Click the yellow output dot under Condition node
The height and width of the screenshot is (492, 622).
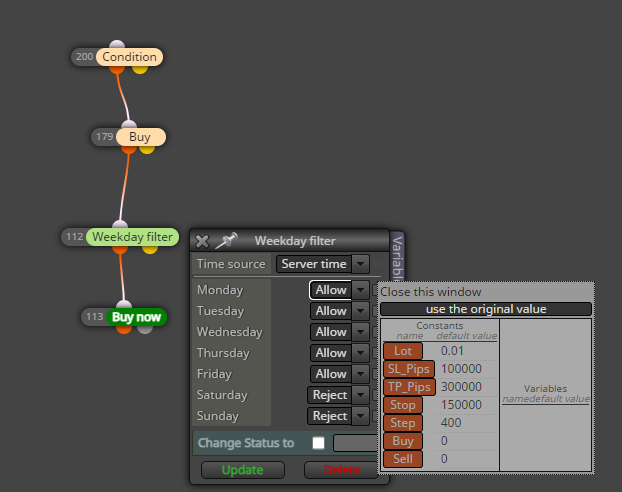click(x=140, y=69)
